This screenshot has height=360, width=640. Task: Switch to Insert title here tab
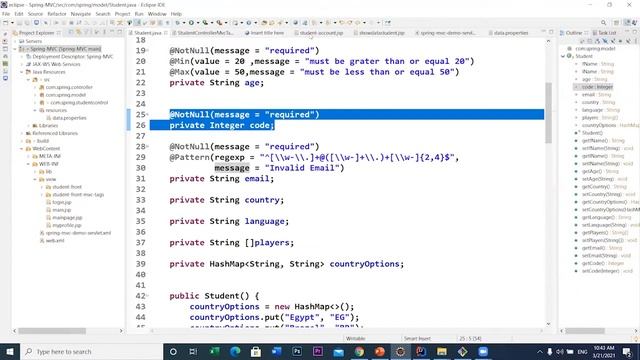(264, 33)
